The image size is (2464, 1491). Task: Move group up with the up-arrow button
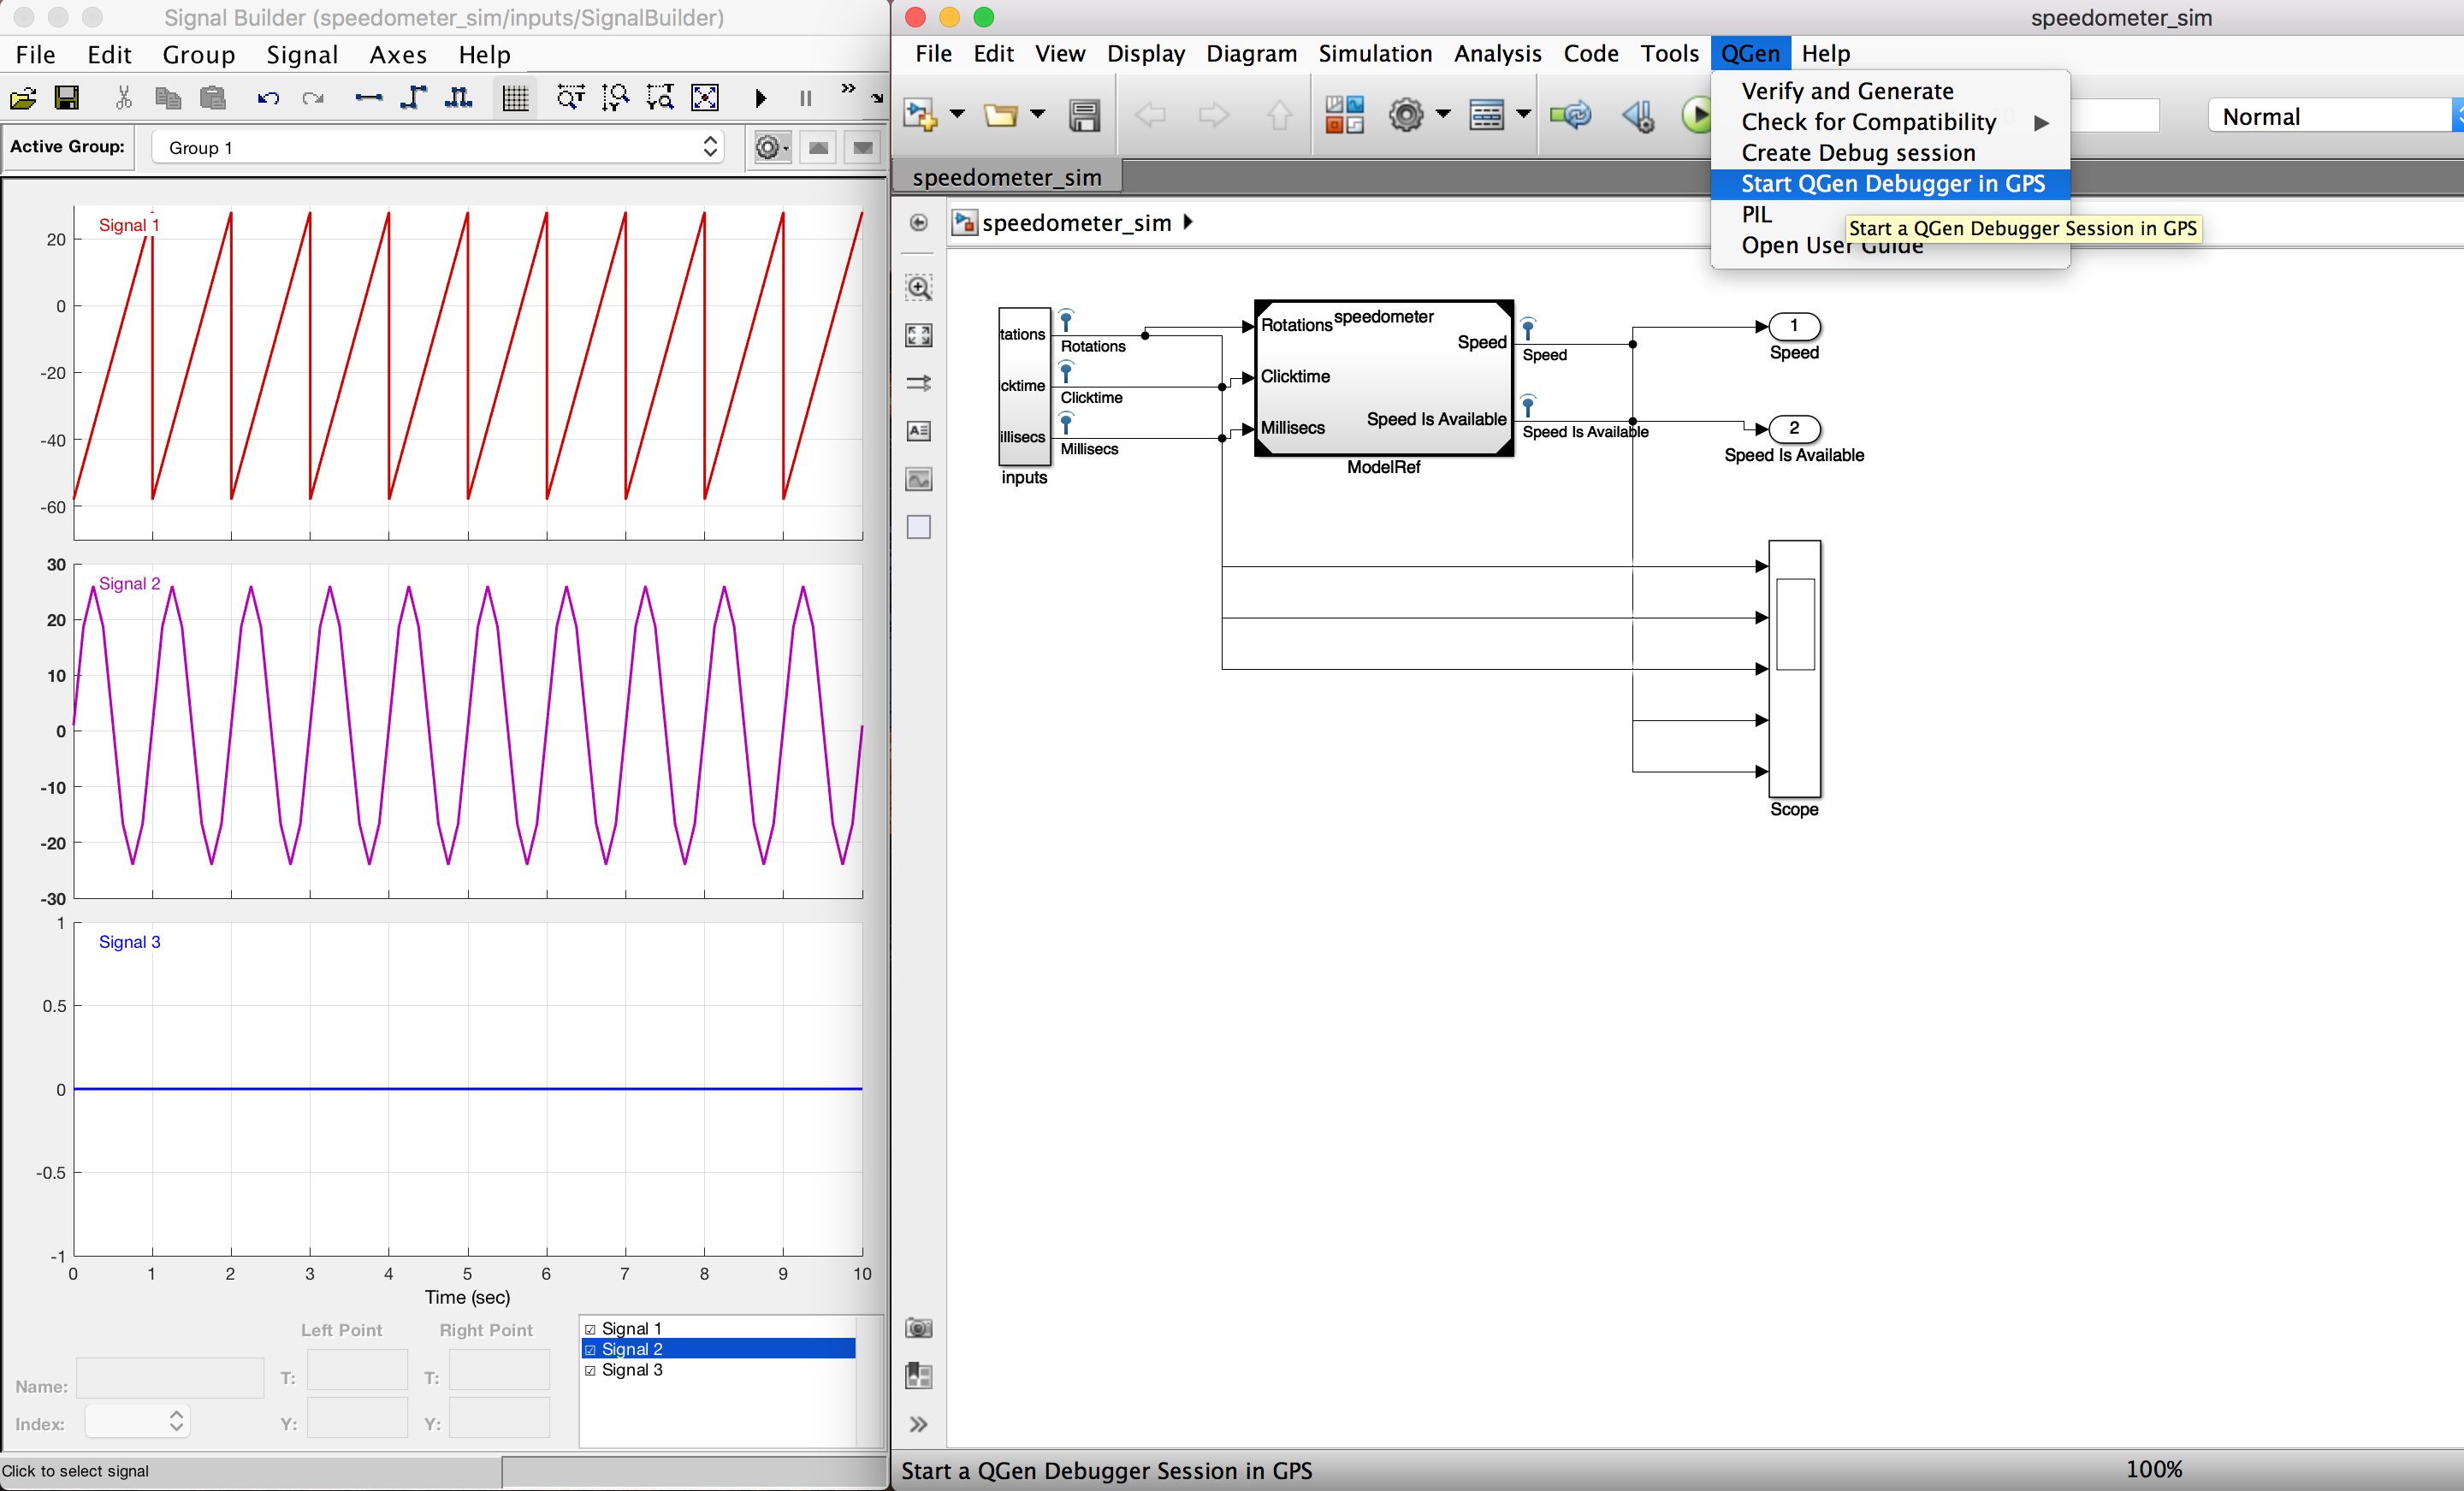coord(818,148)
